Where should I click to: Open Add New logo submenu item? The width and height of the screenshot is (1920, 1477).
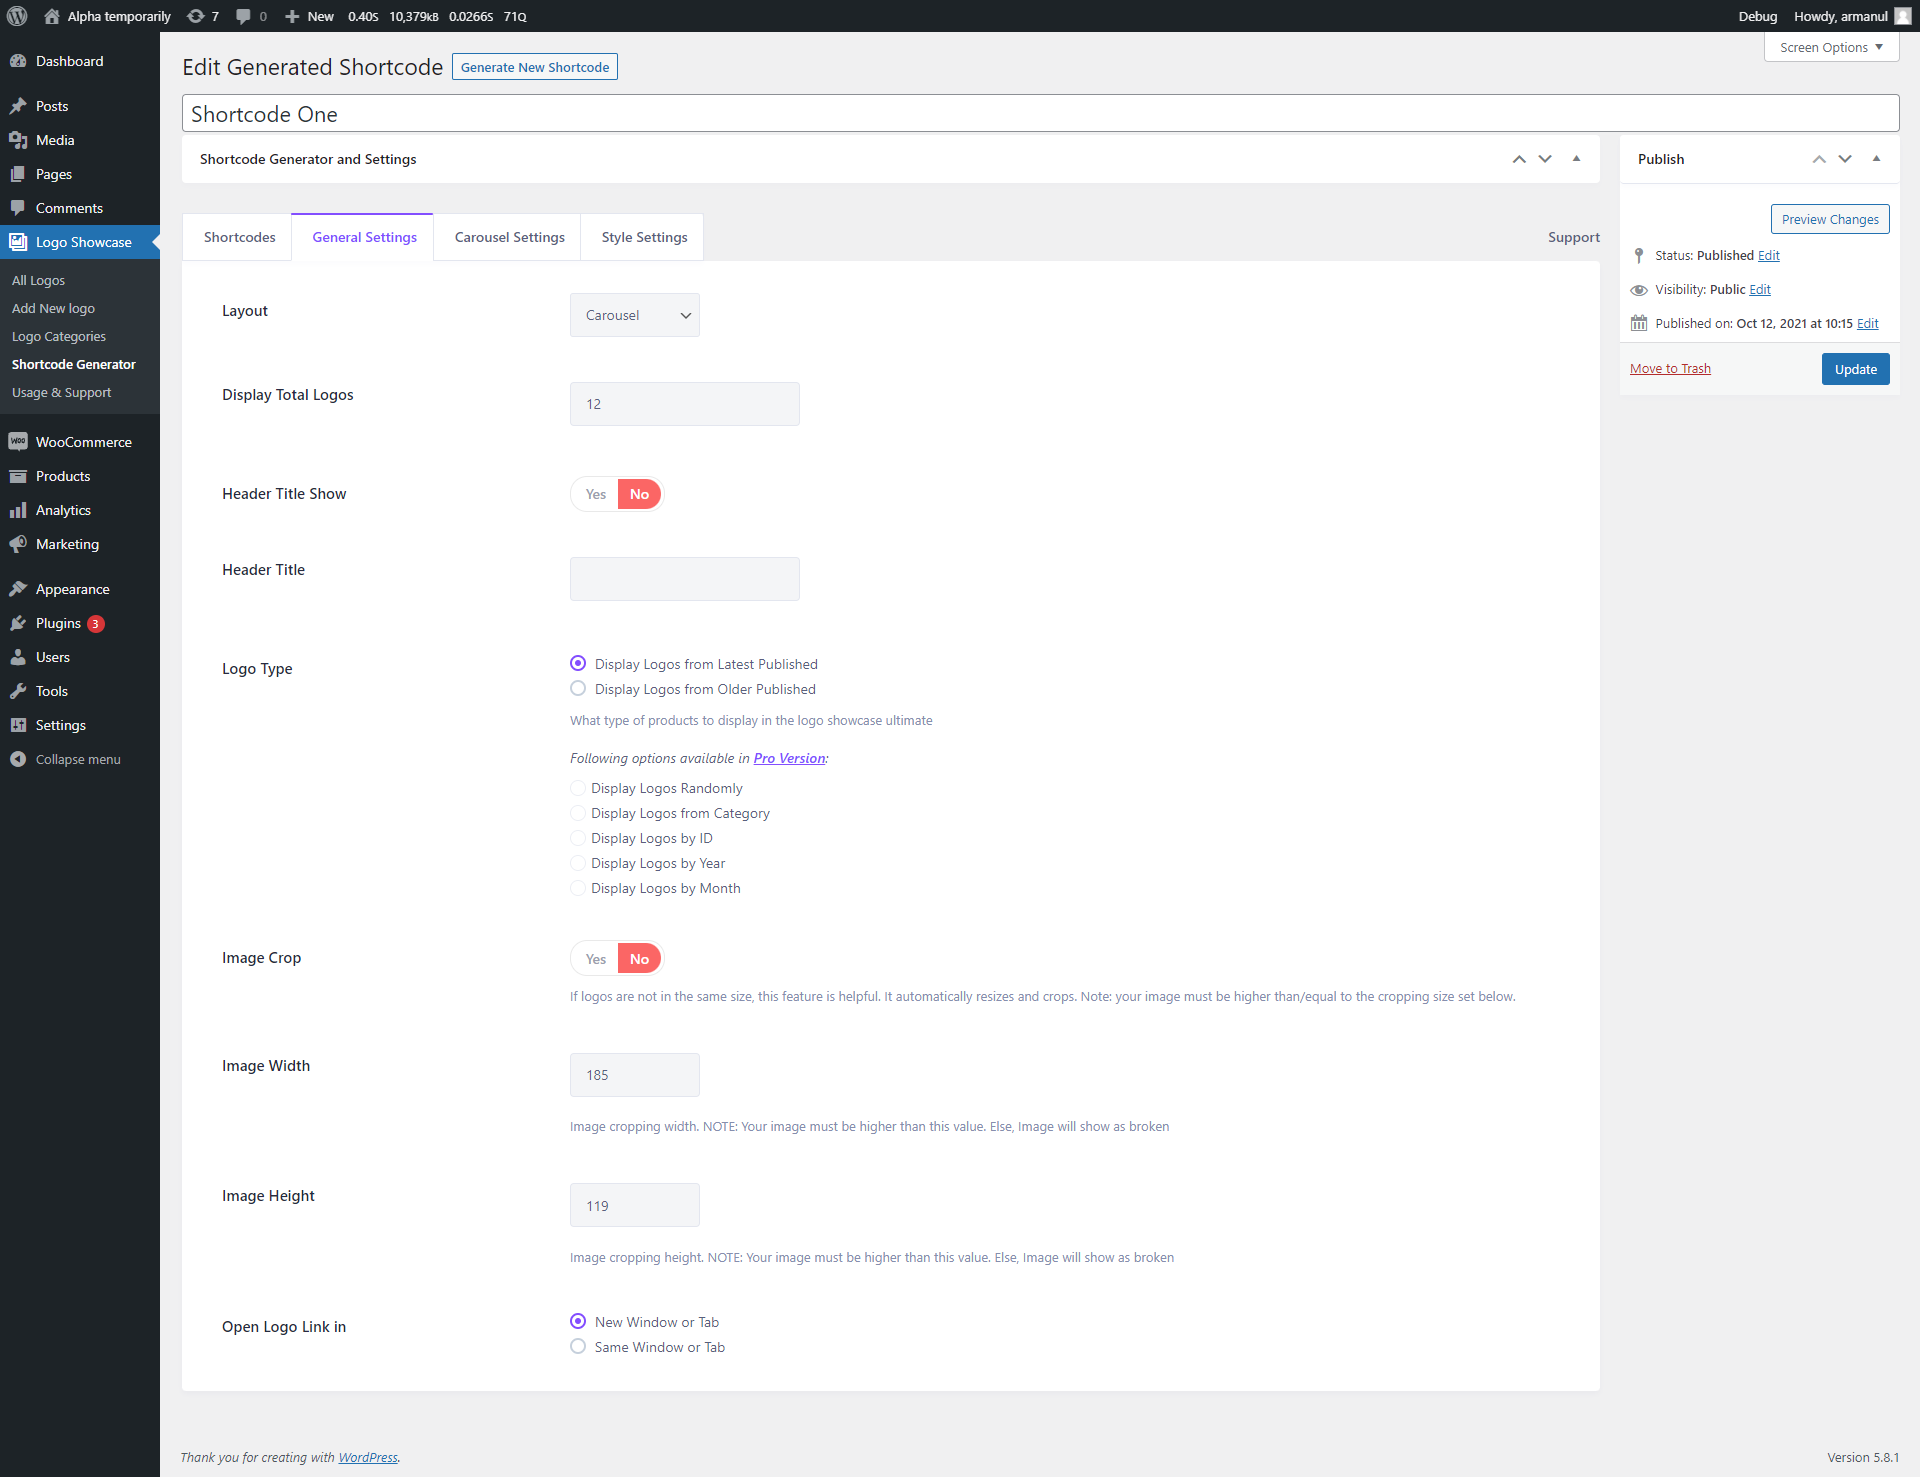tap(53, 308)
